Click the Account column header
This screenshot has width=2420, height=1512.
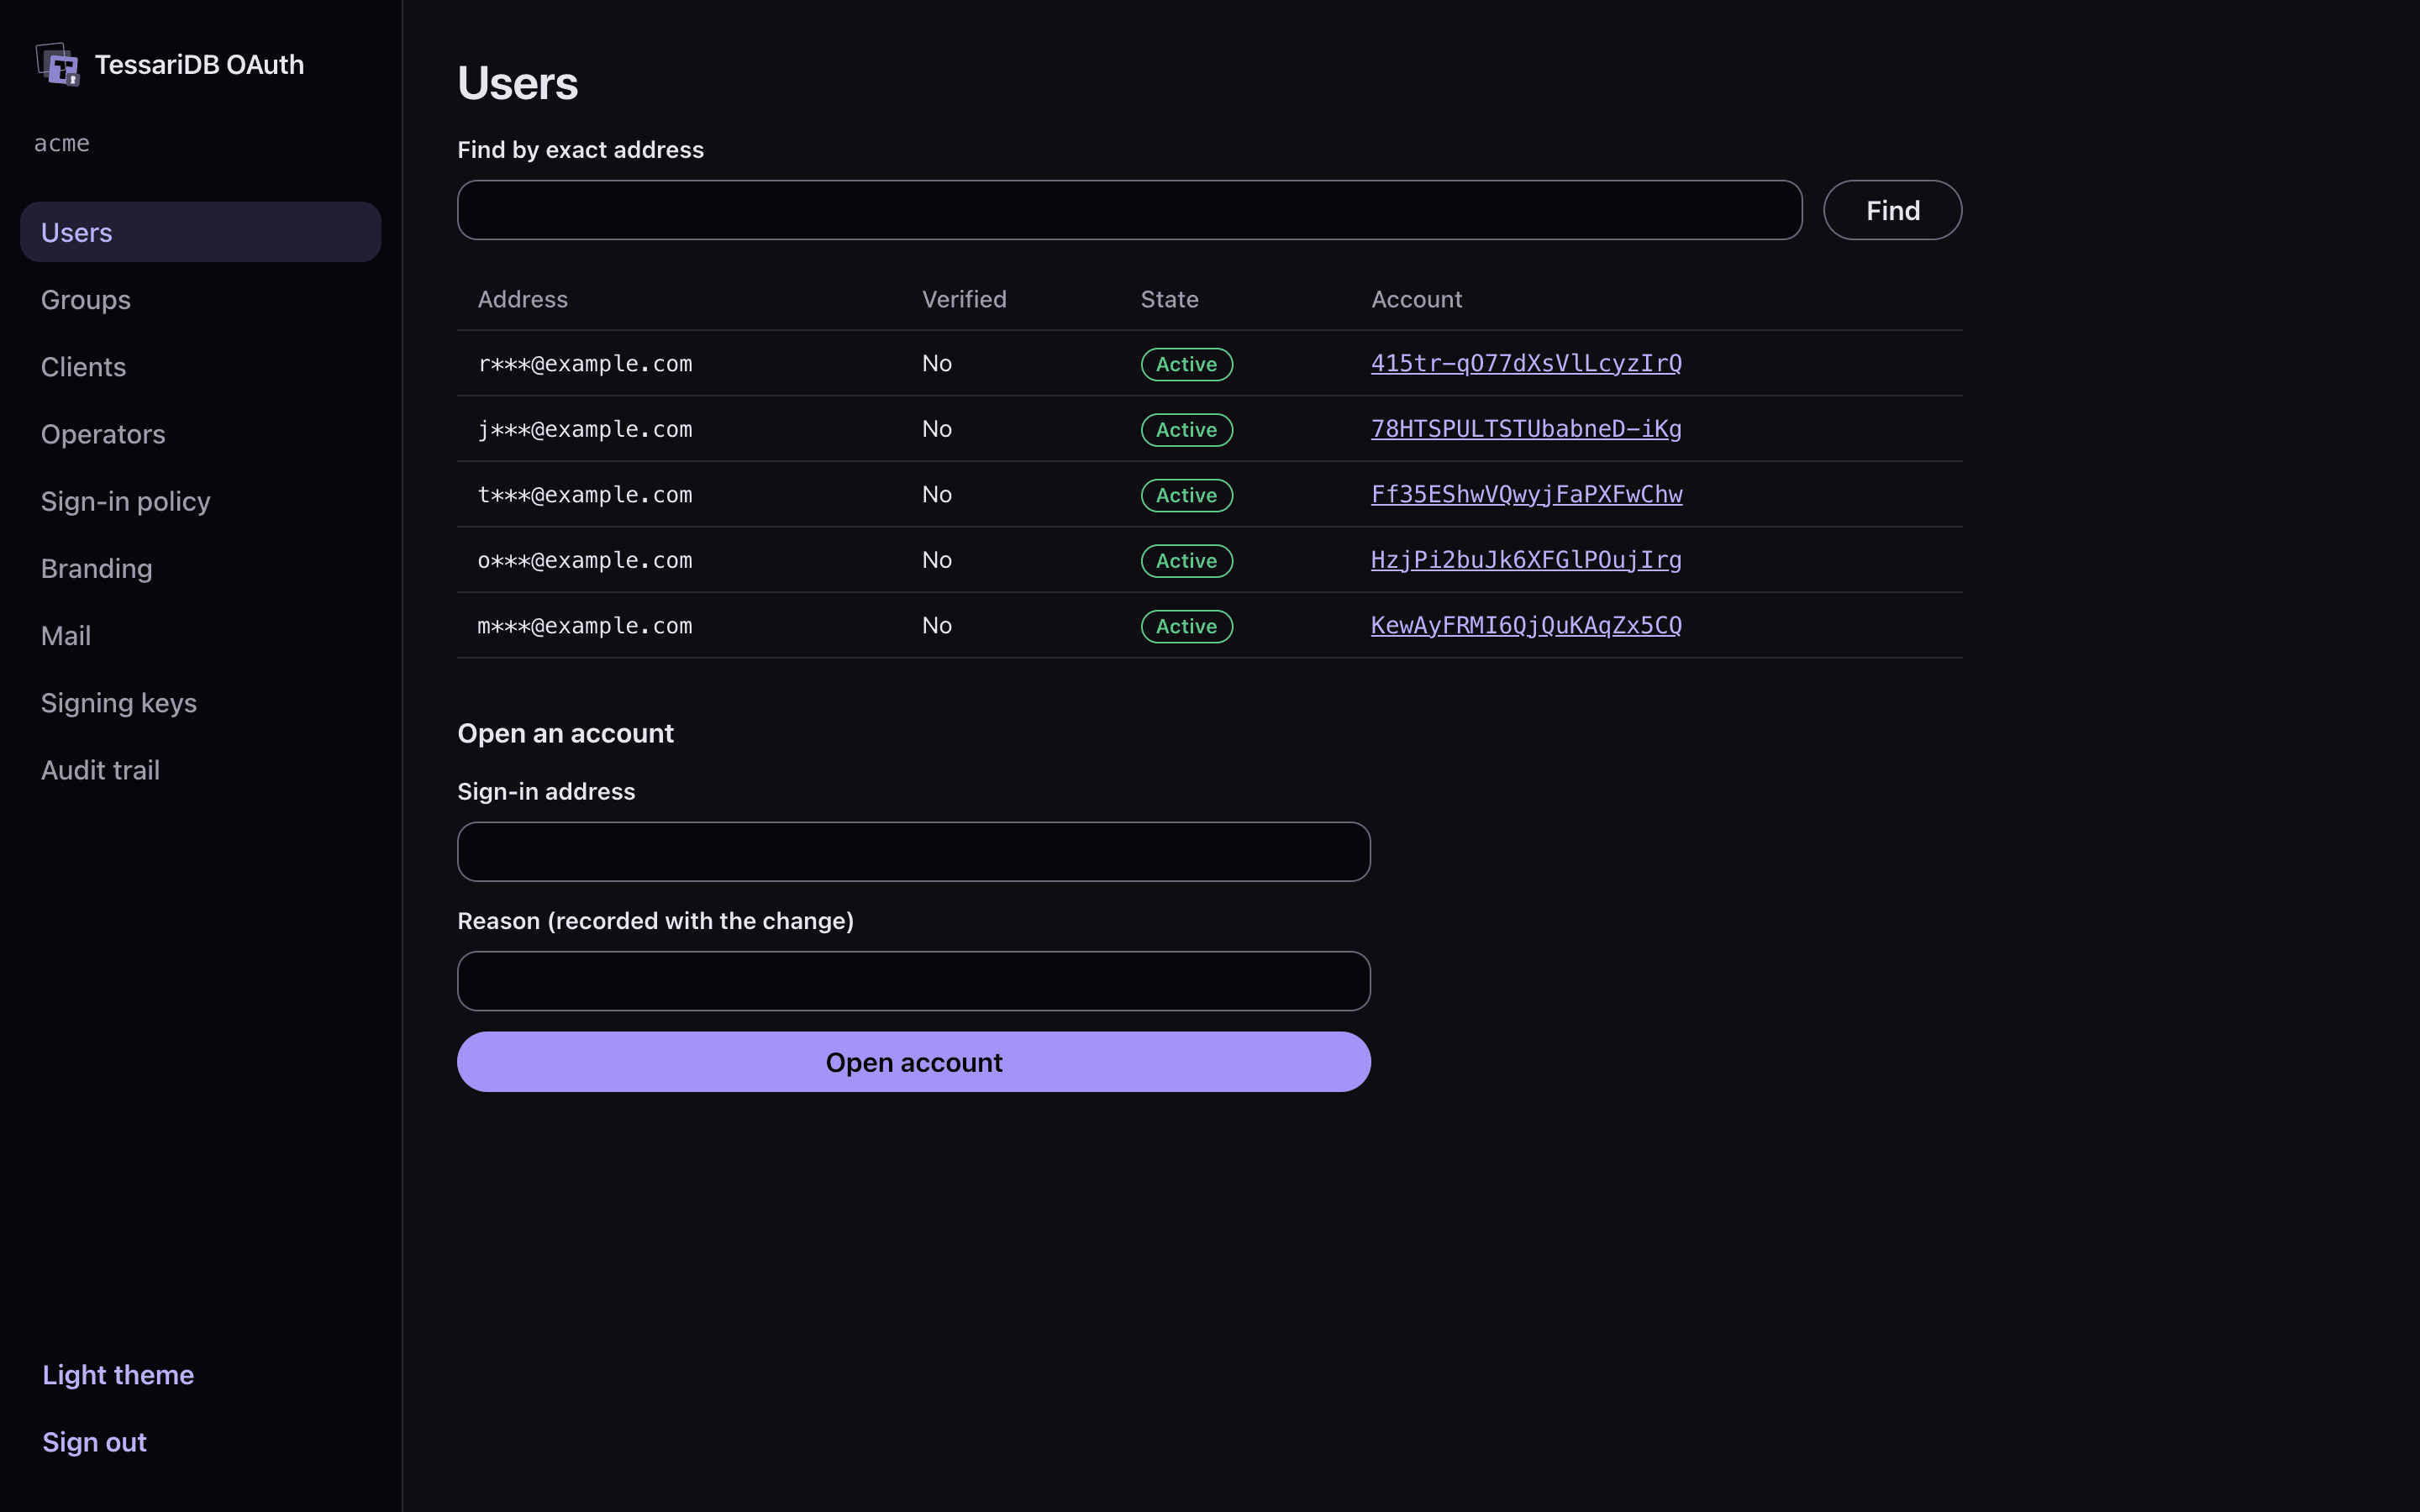tap(1416, 299)
